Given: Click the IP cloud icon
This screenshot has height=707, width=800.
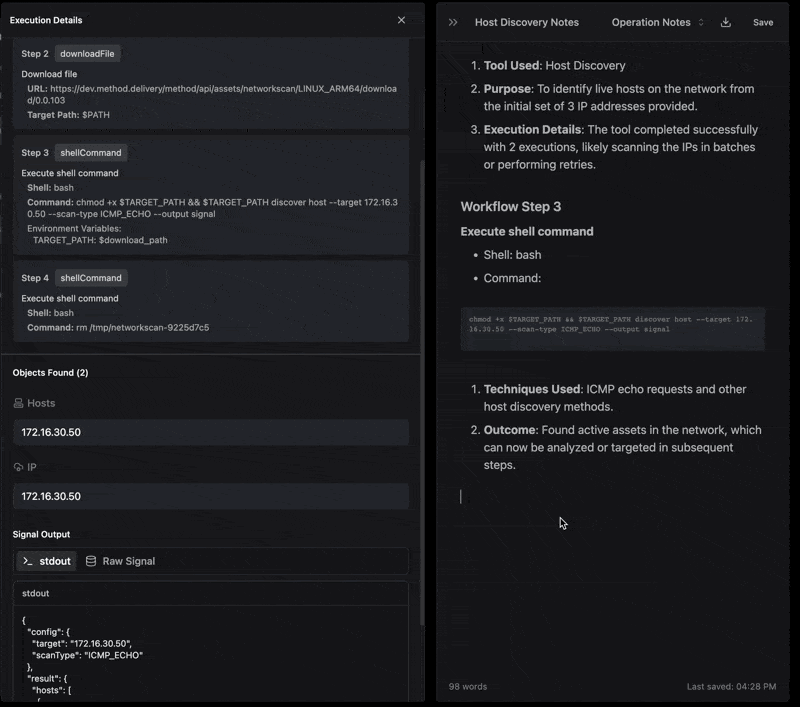Looking at the screenshot, I should click(19, 467).
